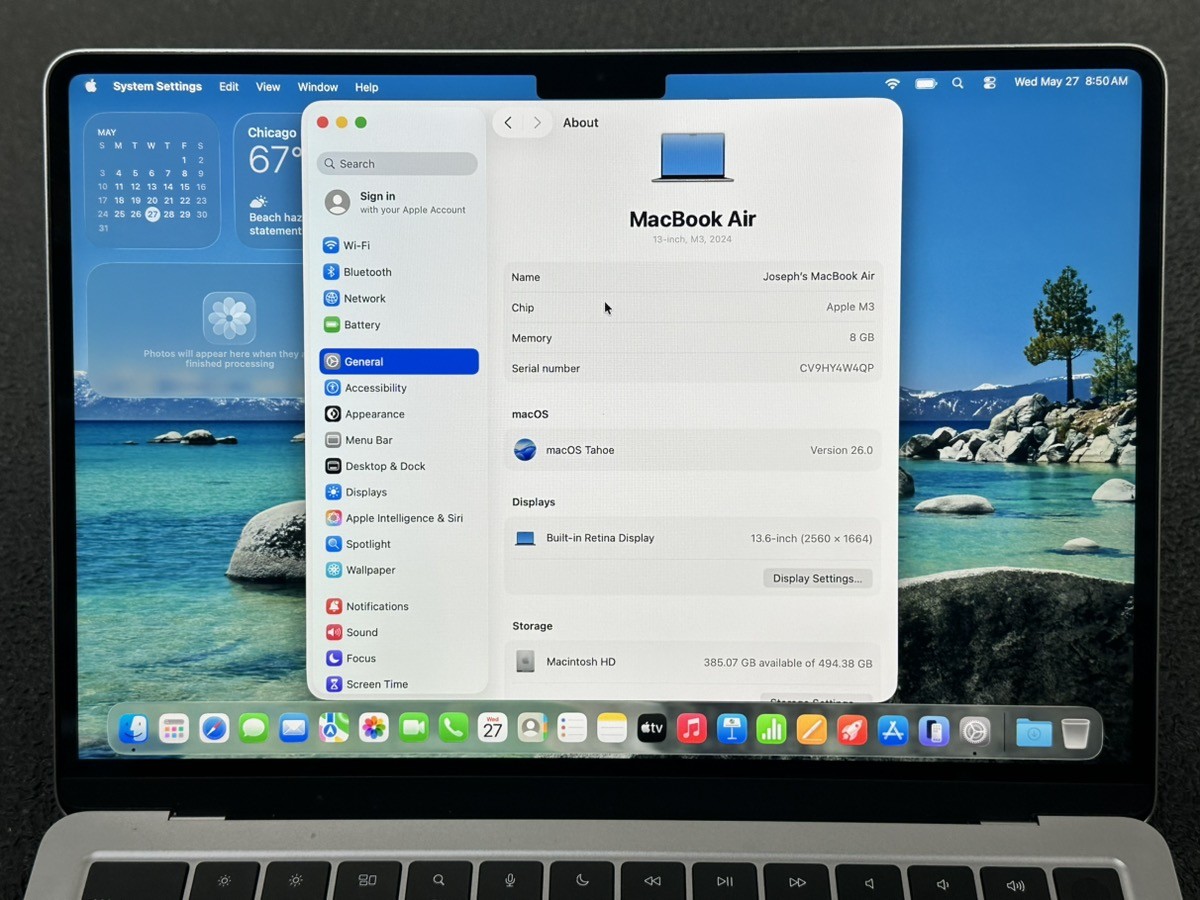
Task: Select Wi-Fi in the settings sidebar
Action: point(399,245)
